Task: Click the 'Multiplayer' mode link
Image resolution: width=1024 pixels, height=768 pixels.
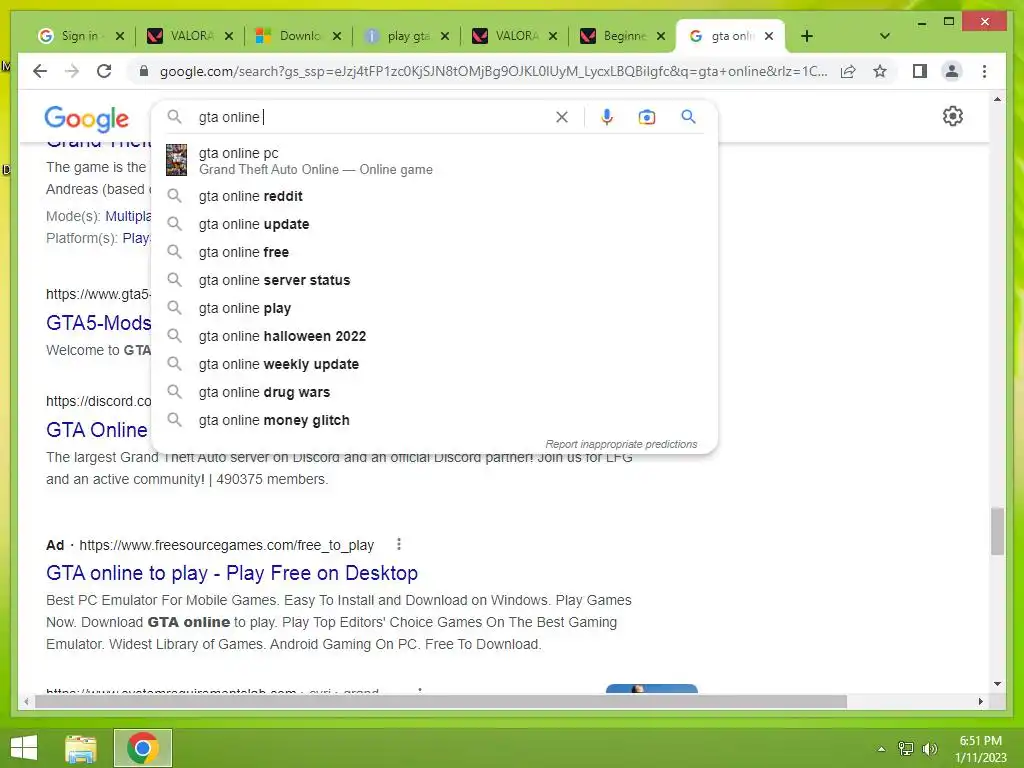Action: coord(128,216)
